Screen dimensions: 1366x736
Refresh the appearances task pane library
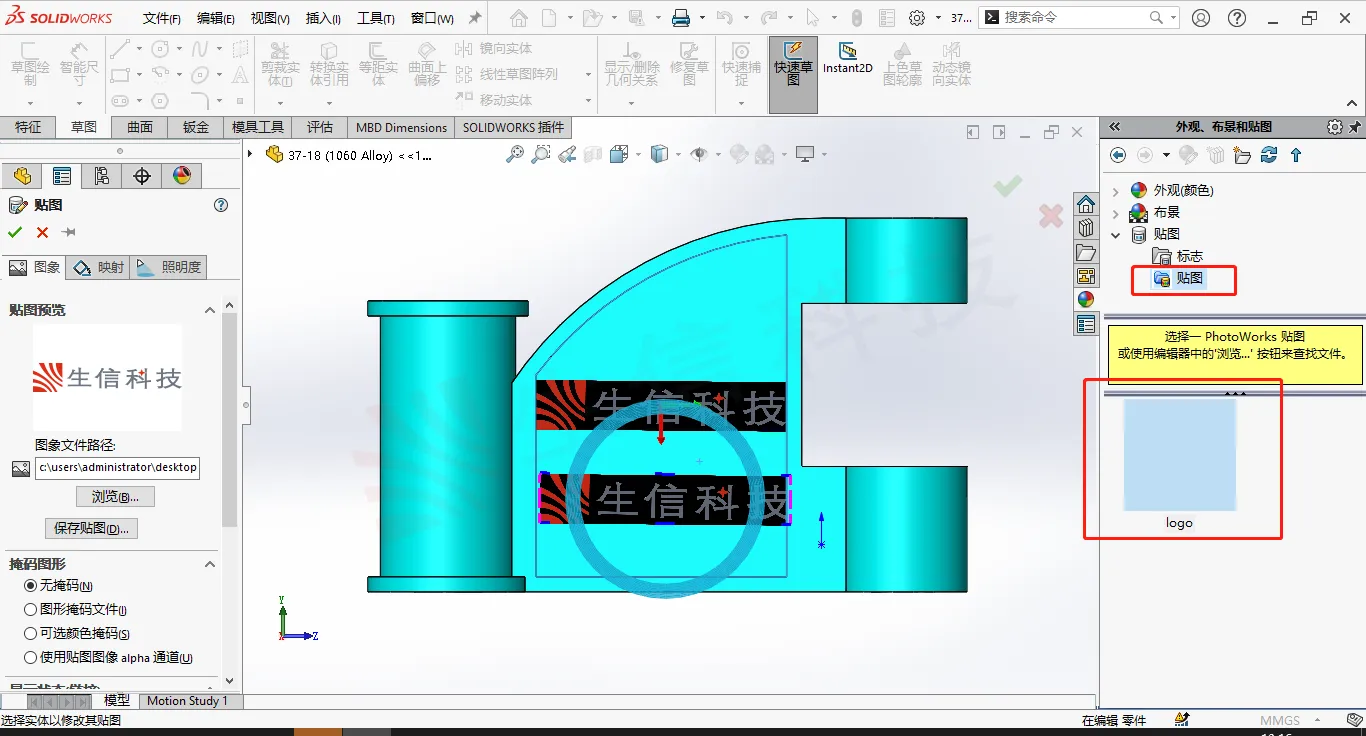coord(1269,155)
